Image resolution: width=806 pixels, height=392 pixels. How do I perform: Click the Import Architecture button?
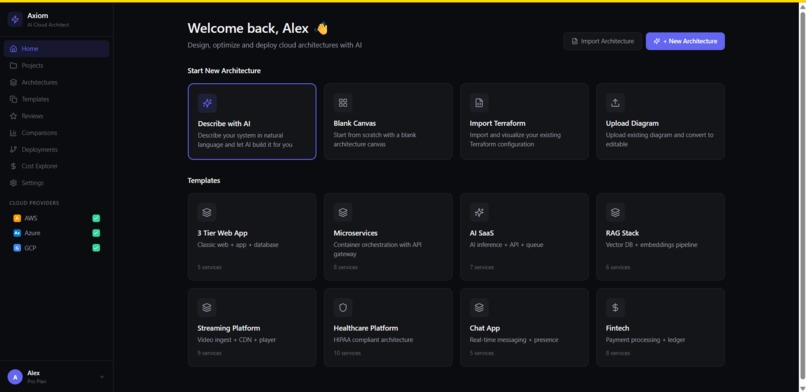602,42
